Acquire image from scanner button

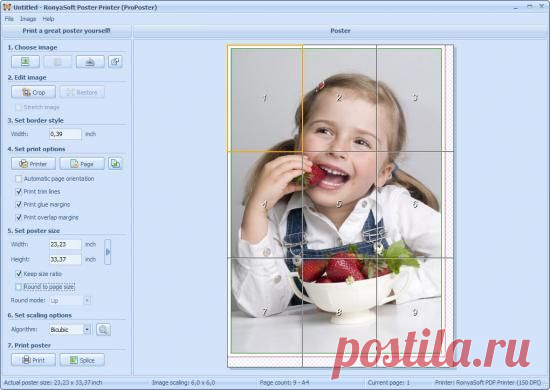(90, 62)
